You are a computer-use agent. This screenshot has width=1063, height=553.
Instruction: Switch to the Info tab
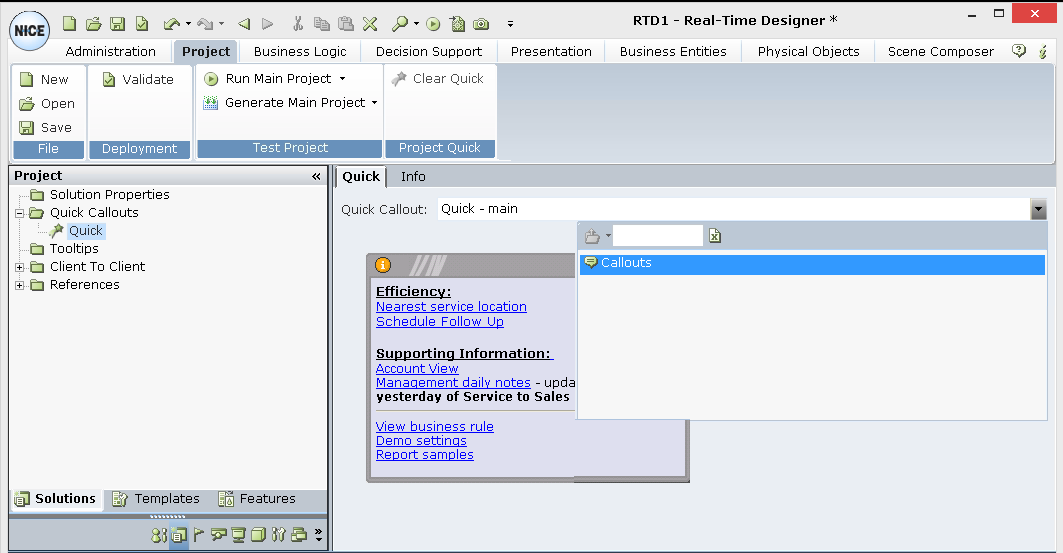[x=413, y=176]
